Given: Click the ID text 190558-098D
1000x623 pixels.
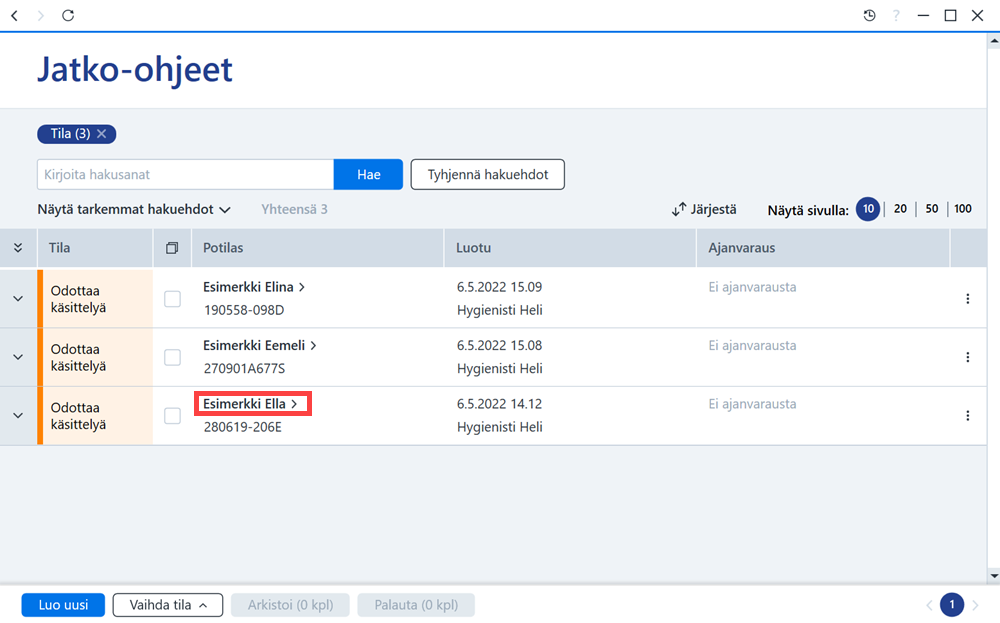Looking at the screenshot, I should point(244,311).
